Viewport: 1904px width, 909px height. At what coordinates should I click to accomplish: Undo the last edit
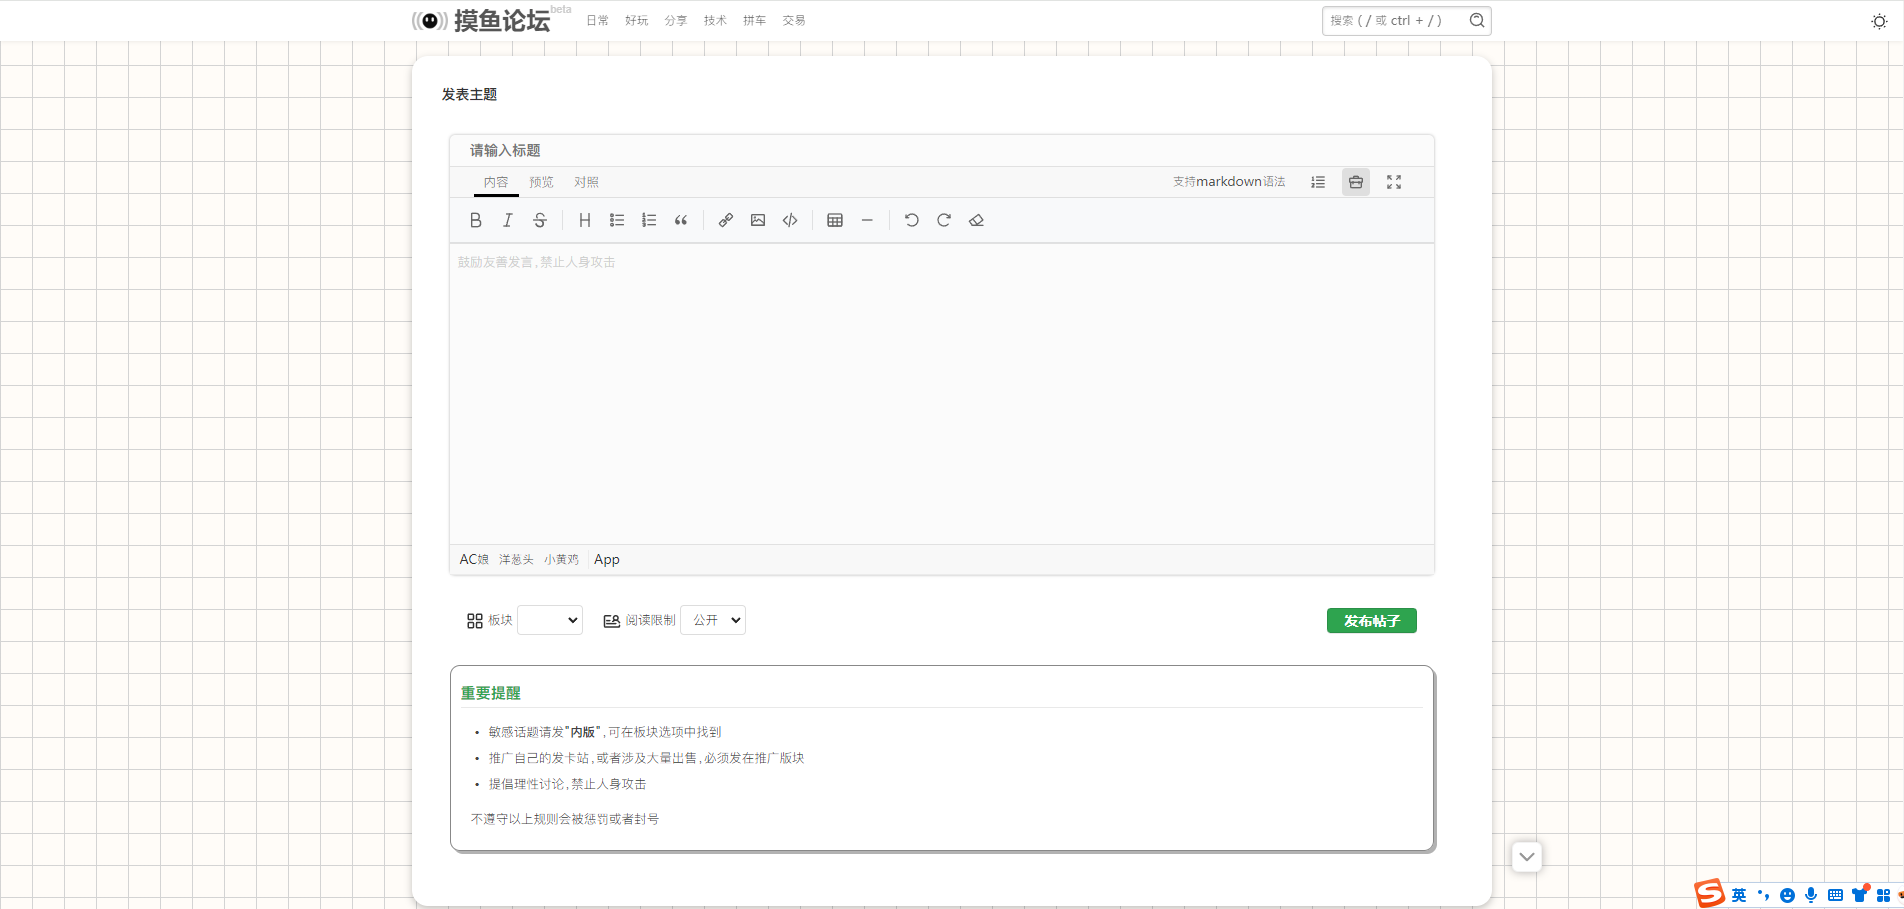pyautogui.click(x=912, y=220)
